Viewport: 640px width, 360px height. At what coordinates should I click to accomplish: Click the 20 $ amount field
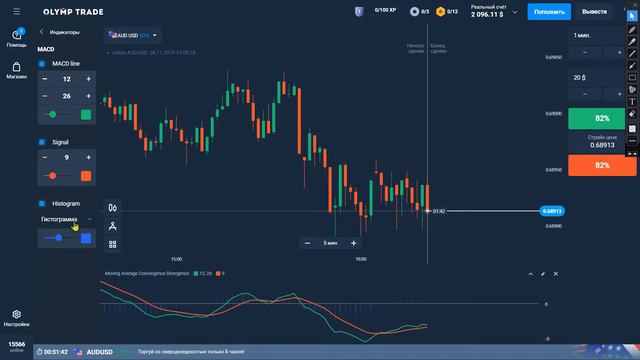tap(596, 78)
